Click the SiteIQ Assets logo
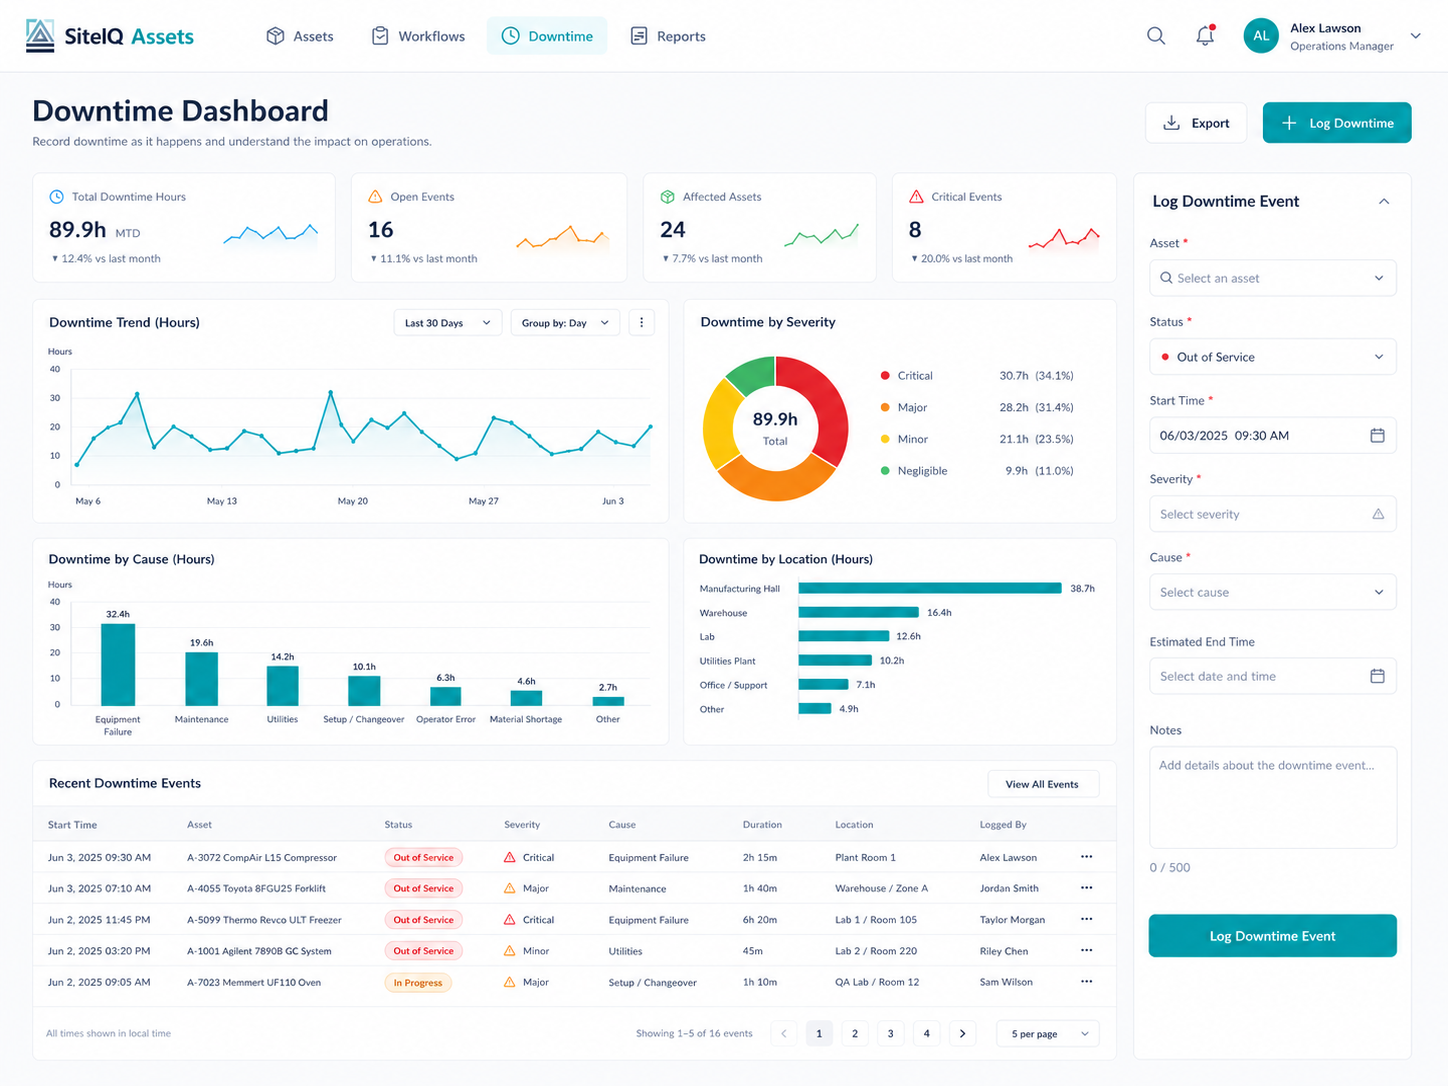This screenshot has height=1086, width=1448. coord(109,36)
